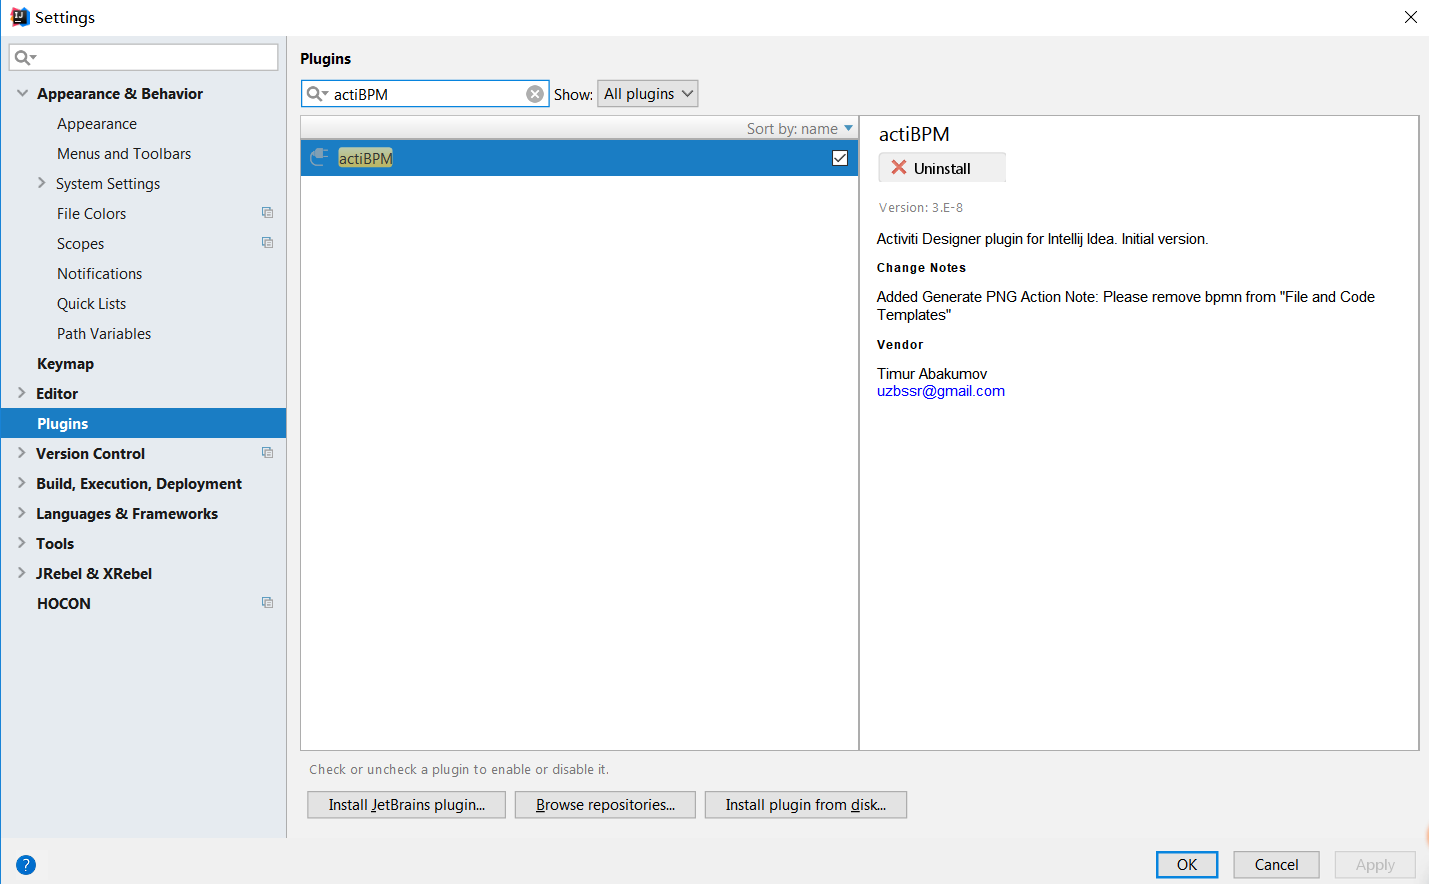Click the settings search magnifier icon
This screenshot has width=1429, height=884.
[x=24, y=58]
